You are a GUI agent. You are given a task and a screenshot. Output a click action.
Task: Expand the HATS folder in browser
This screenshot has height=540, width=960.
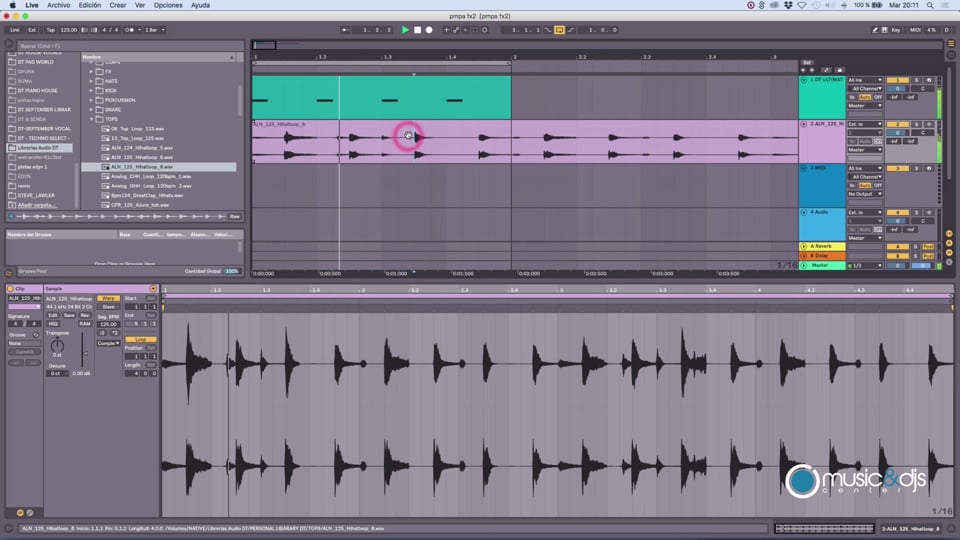click(91, 81)
